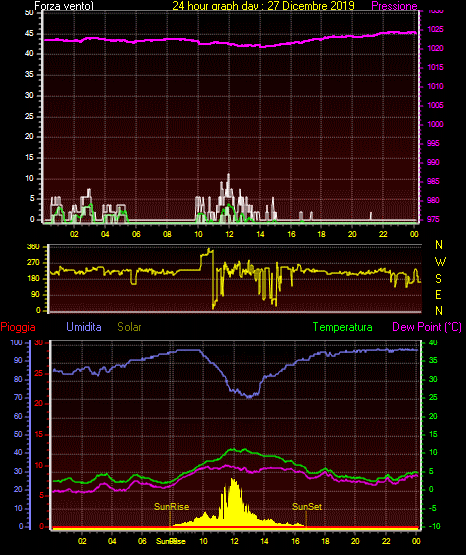This screenshot has height=555, width=466.
Task: Click the Dew Point (°C) legend label
Action: [x=427, y=327]
